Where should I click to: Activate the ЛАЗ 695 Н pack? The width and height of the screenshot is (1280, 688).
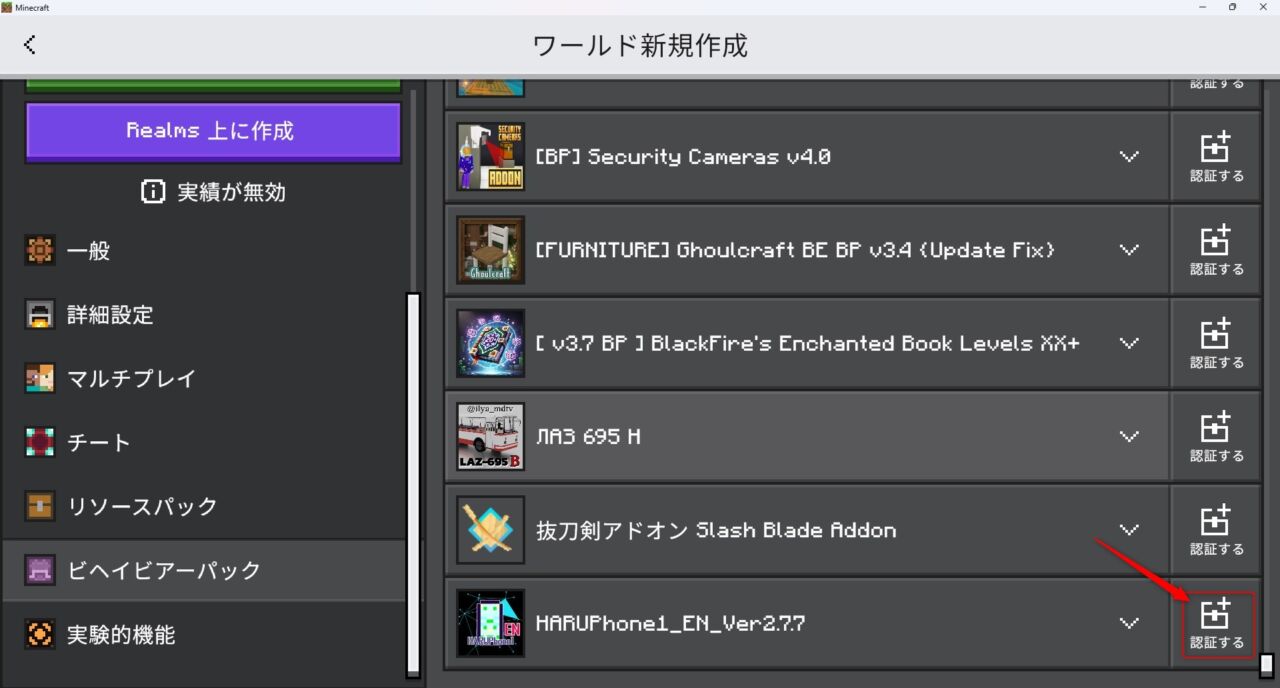coord(1216,436)
